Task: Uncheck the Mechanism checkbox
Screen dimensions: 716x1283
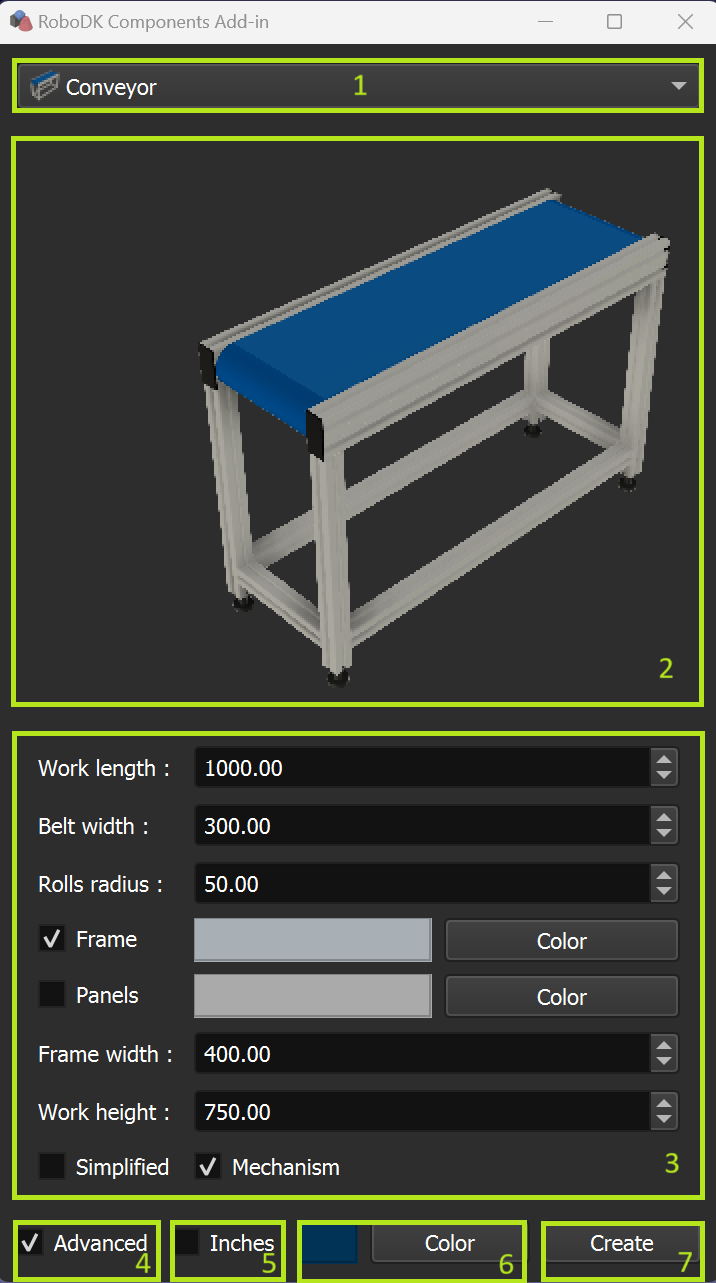Action: click(x=207, y=1167)
